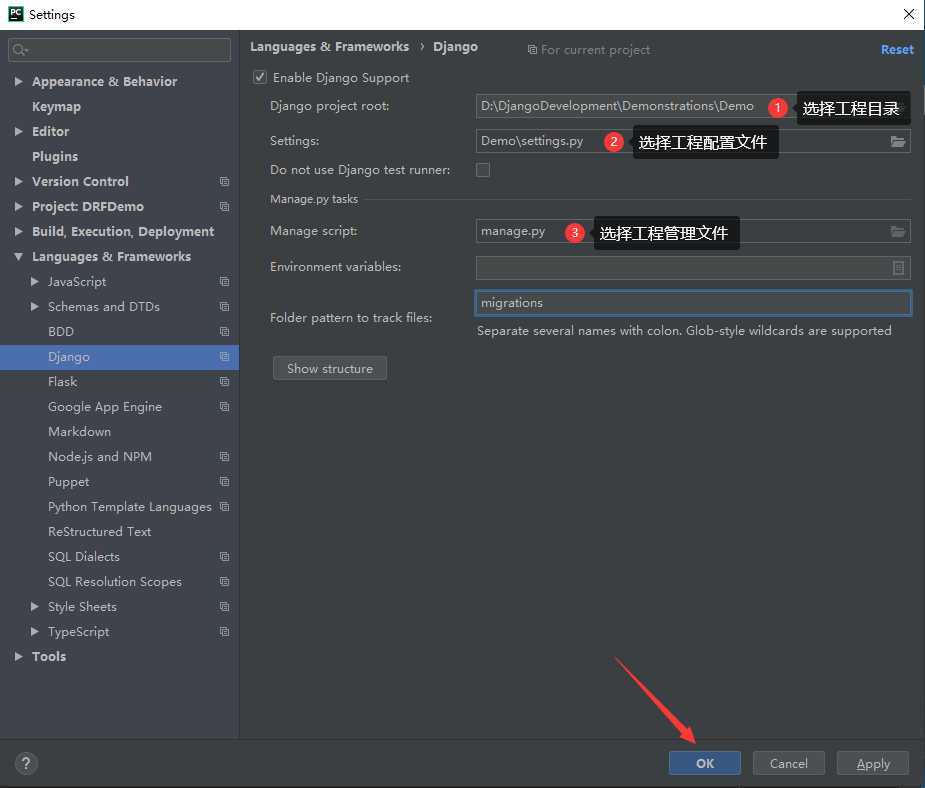Expand Project: DRFDemo section arrow
Screen dimensions: 925x788
pos(18,206)
